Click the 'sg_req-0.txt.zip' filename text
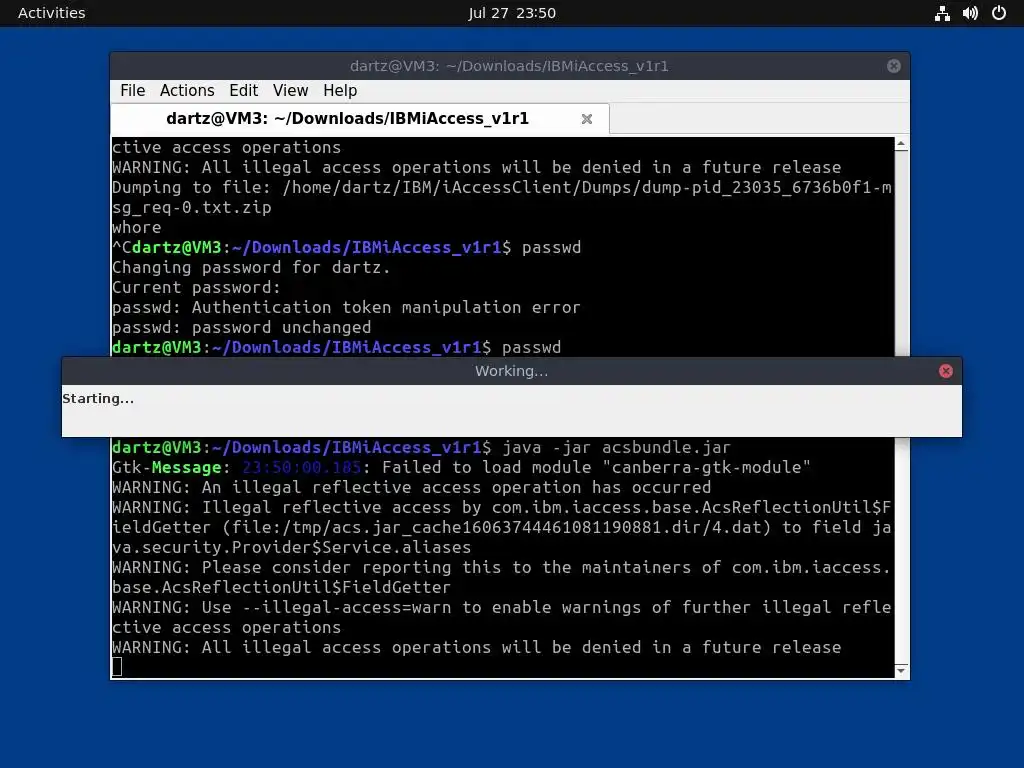 pos(191,208)
